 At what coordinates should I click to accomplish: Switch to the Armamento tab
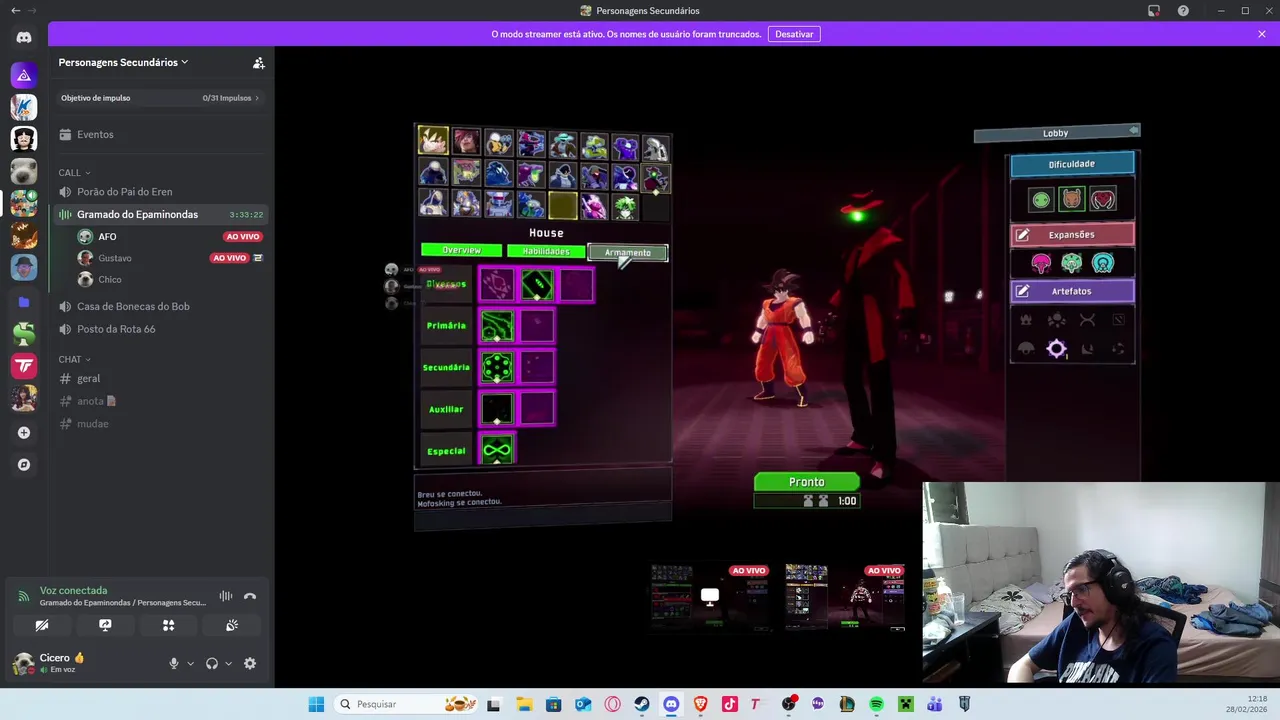click(x=627, y=252)
